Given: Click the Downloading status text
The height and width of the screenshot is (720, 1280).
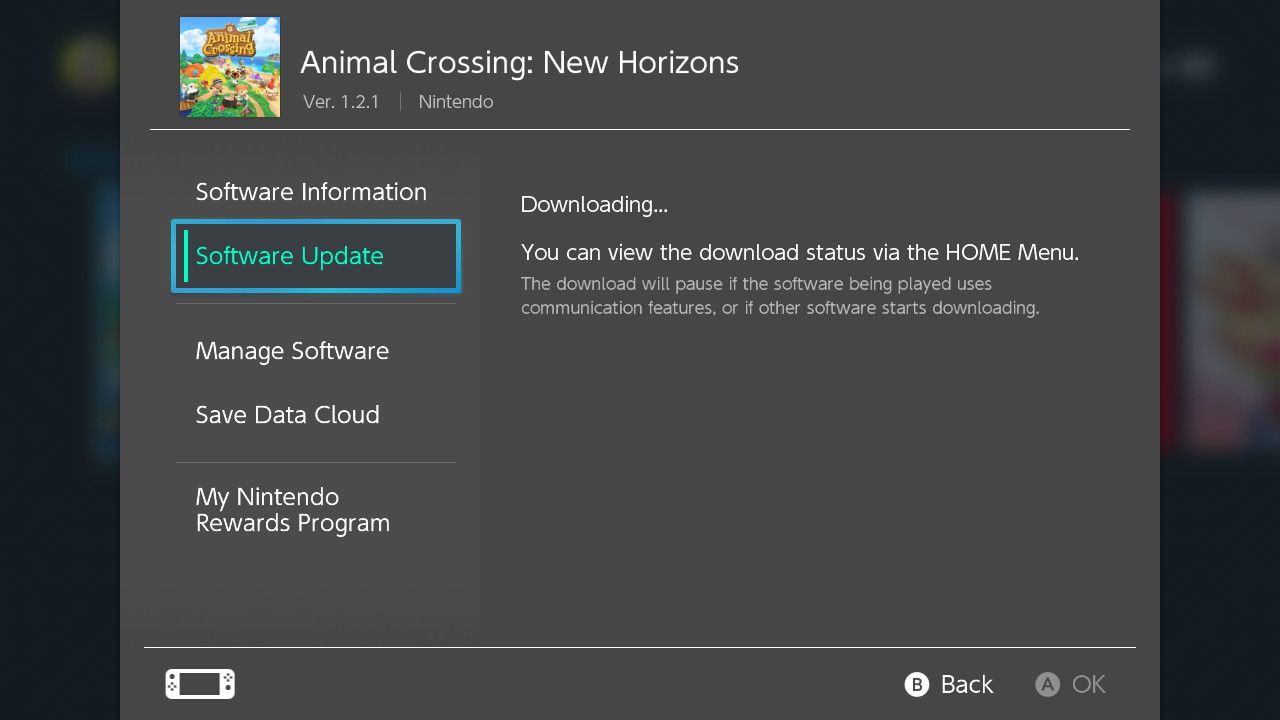Looking at the screenshot, I should pyautogui.click(x=594, y=204).
